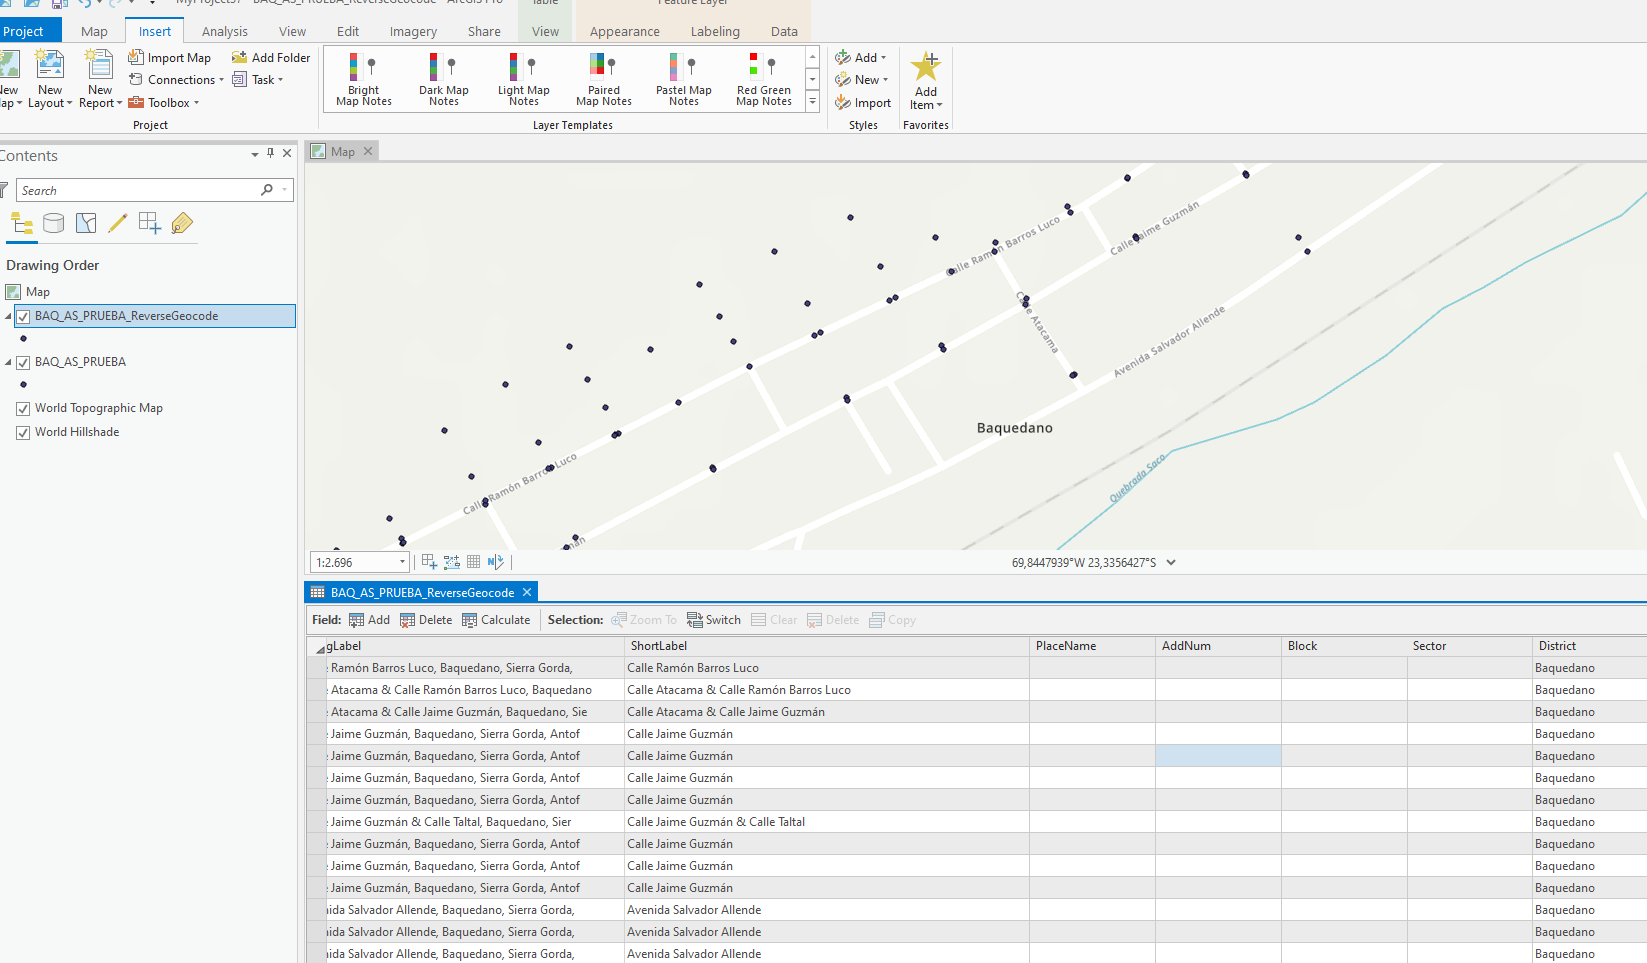
Task: Click the Switch selection button
Action: pyautogui.click(x=714, y=620)
